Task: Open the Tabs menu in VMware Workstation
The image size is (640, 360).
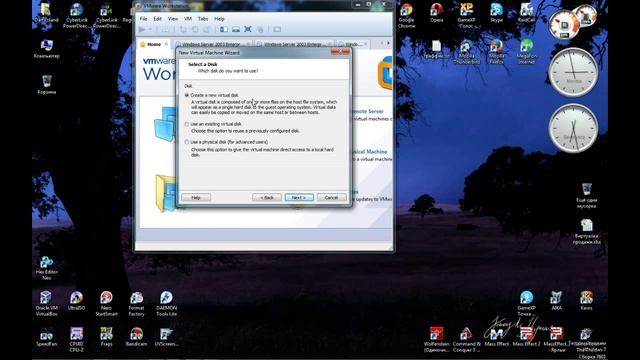Action: (x=203, y=19)
